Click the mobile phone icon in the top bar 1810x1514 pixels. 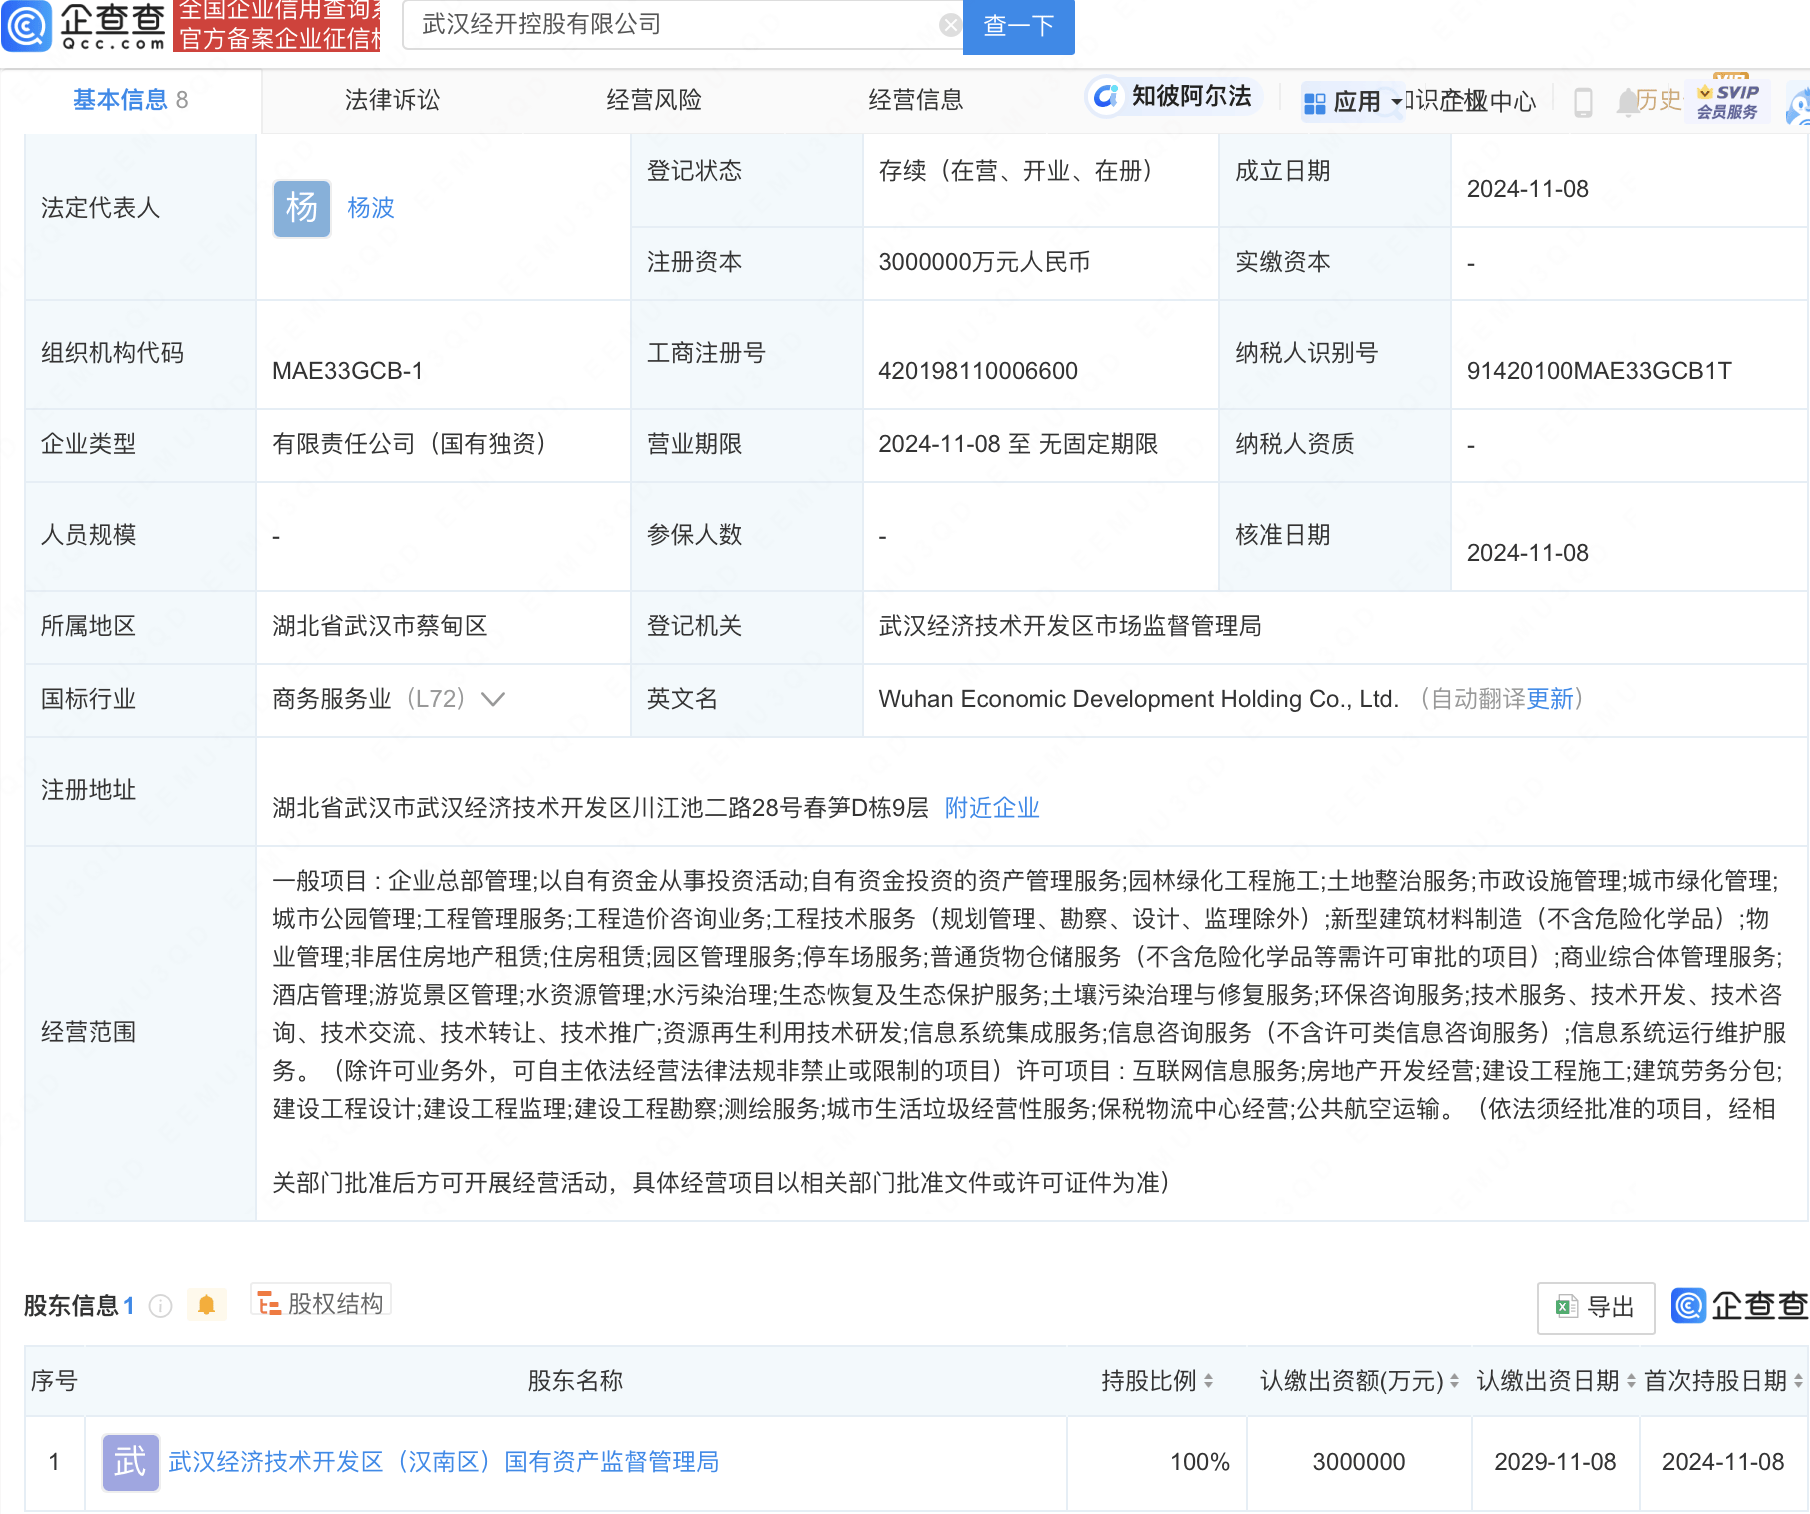click(x=1583, y=101)
